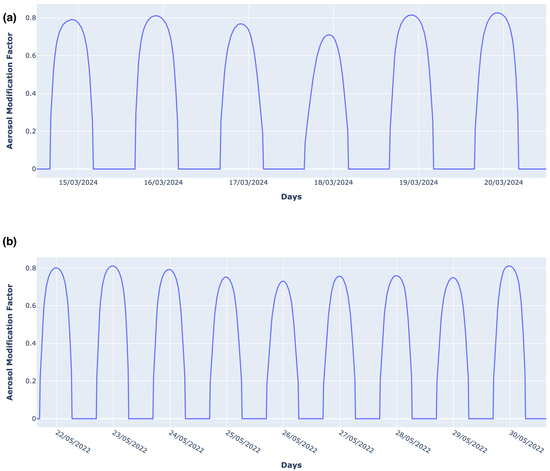This screenshot has width=550, height=471.
Task: Click the Days axis title of chart (a)
Action: 291,197
